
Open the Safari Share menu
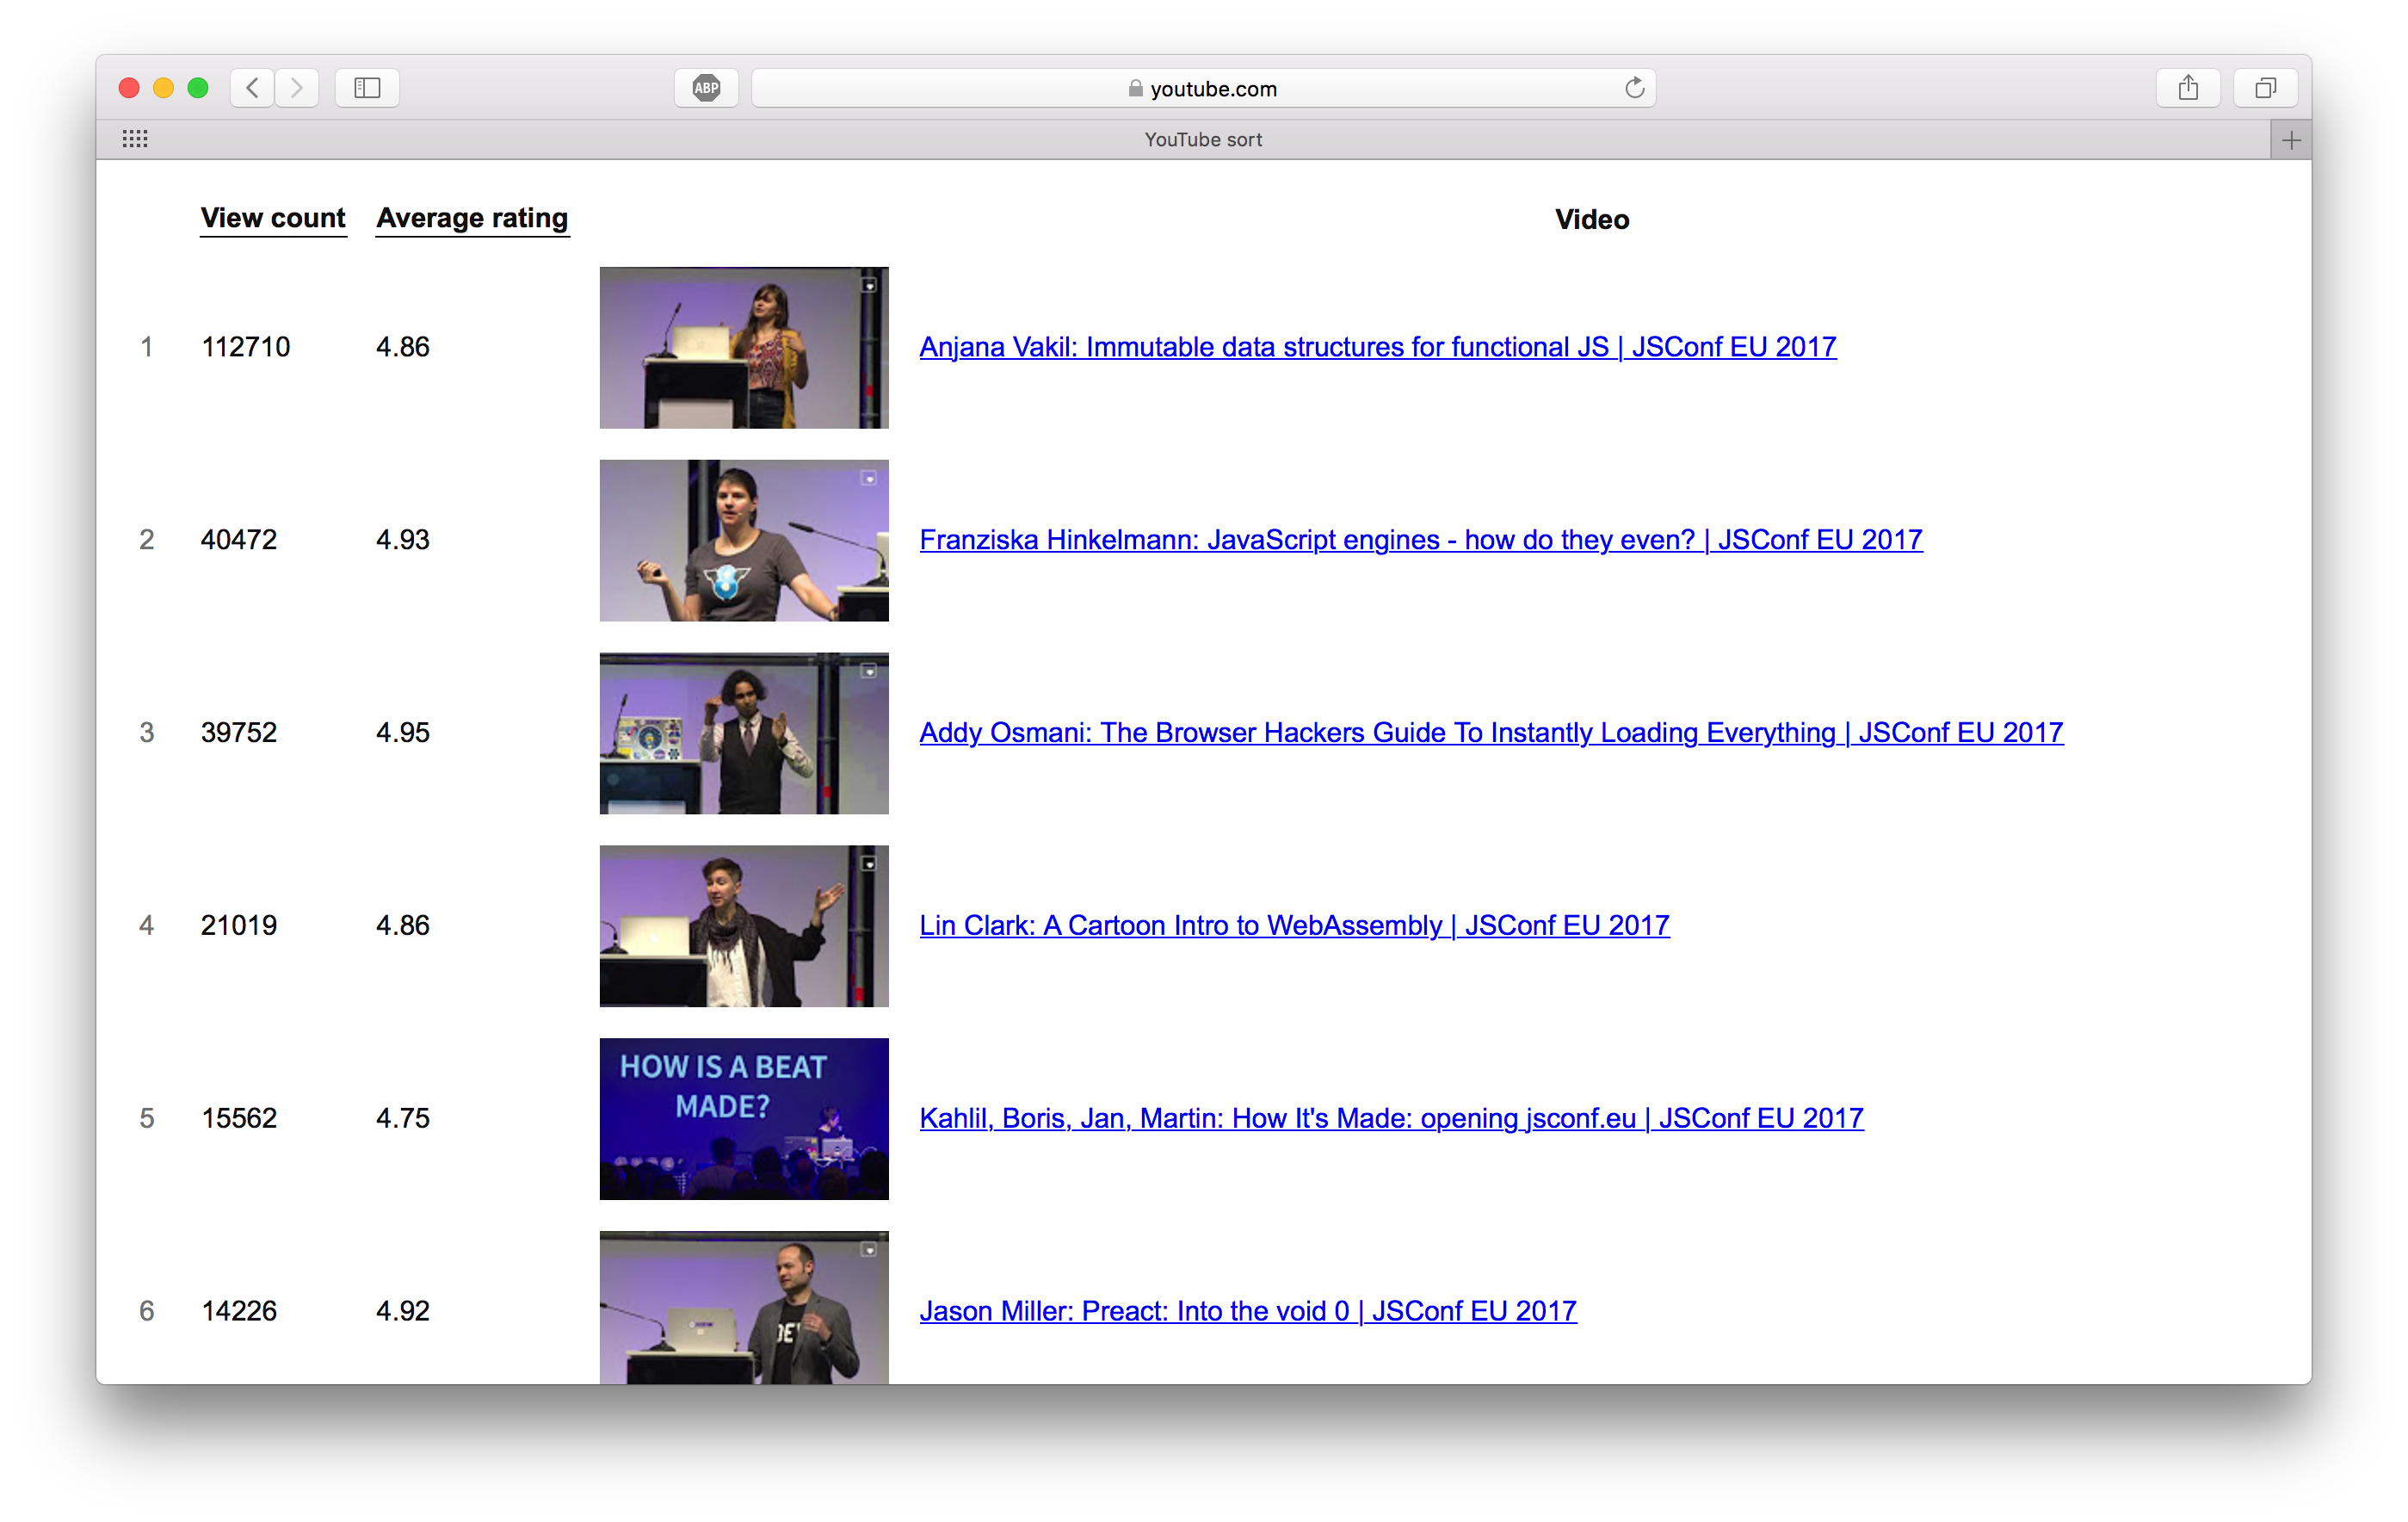[x=2188, y=88]
